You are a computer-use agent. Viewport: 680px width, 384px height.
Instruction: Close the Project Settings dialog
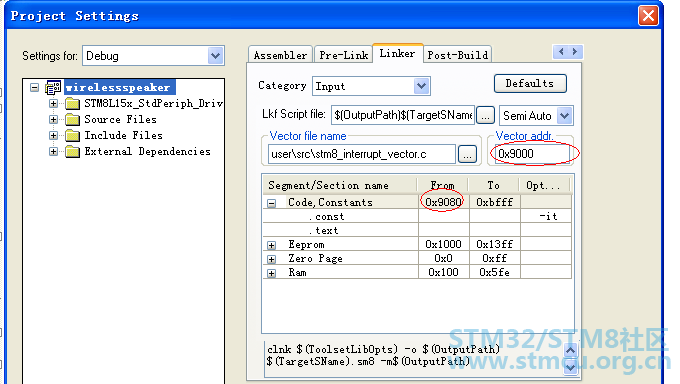648,16
